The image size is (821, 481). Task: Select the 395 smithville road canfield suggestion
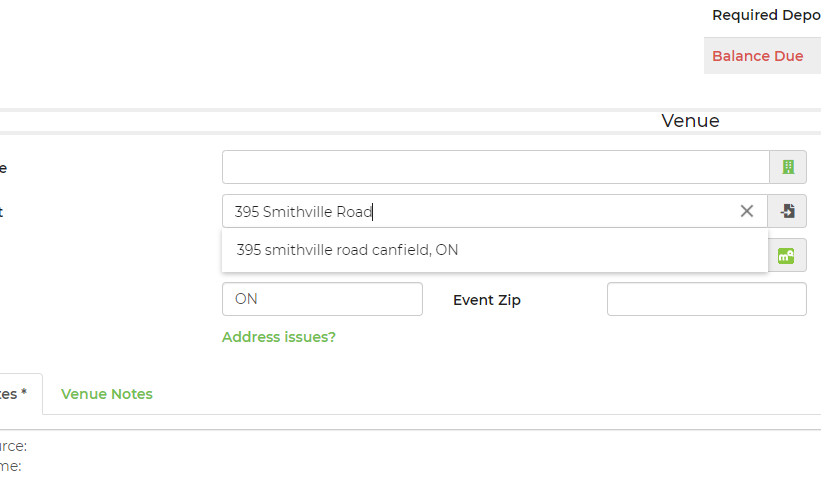tap(347, 250)
